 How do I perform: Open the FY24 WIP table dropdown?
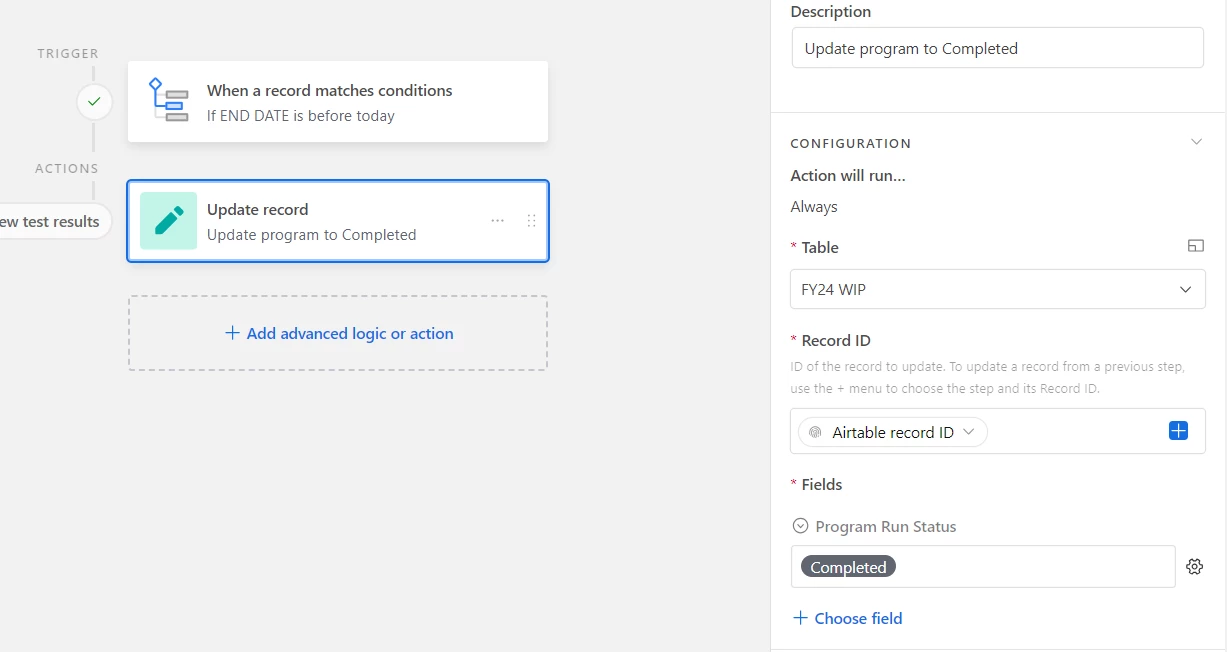click(x=997, y=290)
